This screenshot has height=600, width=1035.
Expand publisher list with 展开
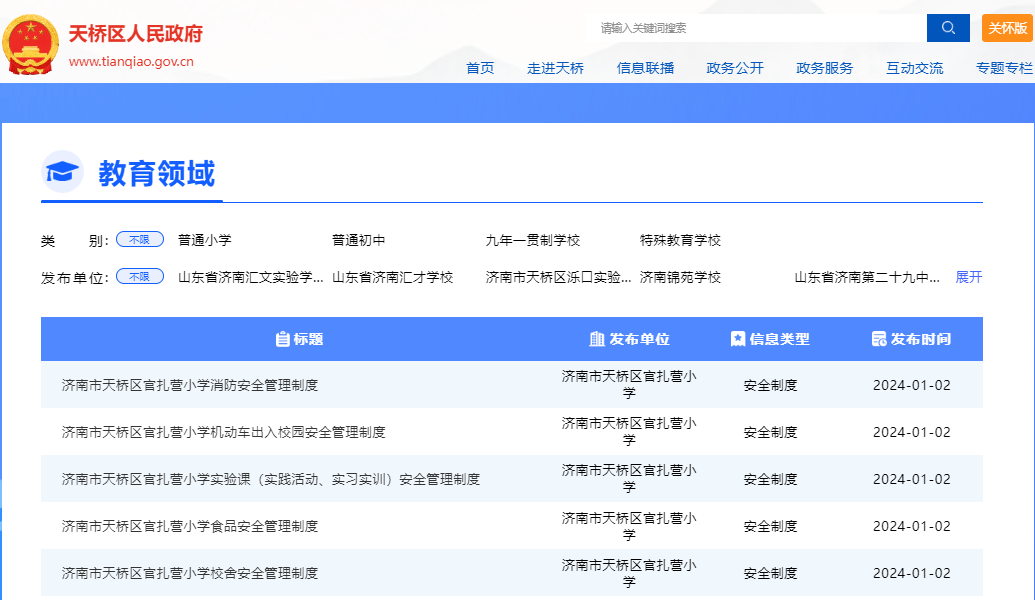coord(968,277)
